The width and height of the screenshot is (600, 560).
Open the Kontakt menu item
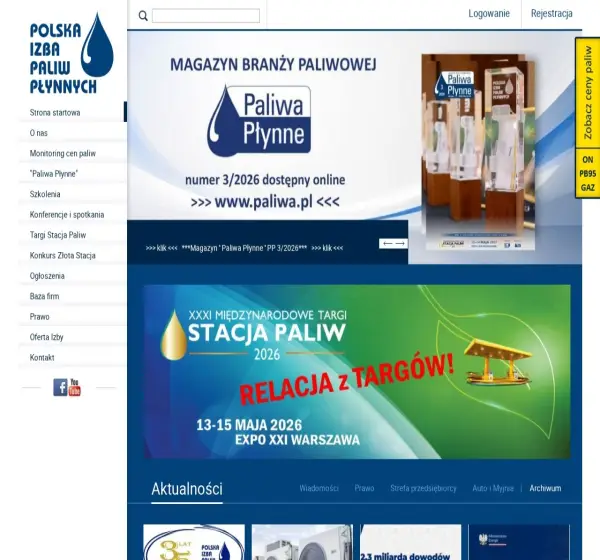42,358
